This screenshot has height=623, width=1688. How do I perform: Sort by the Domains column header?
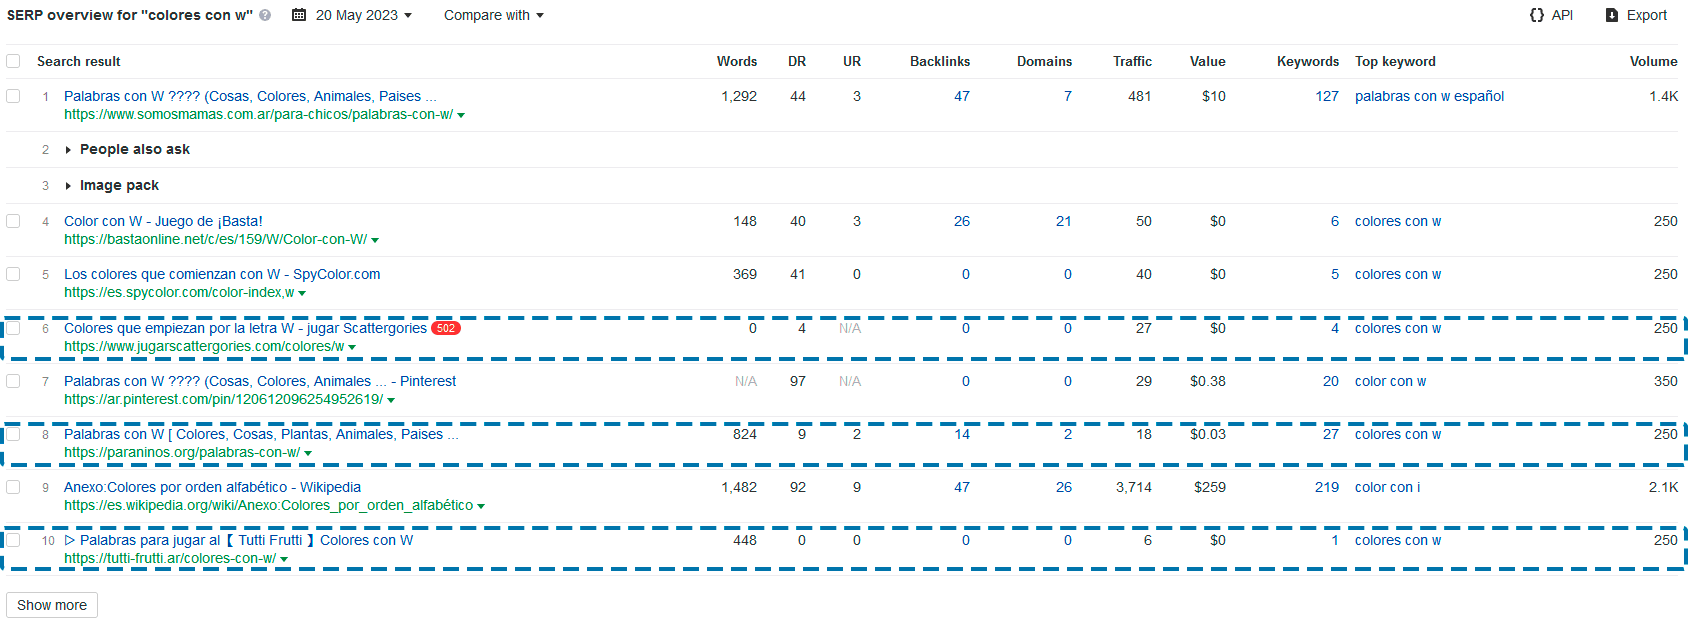[1044, 61]
